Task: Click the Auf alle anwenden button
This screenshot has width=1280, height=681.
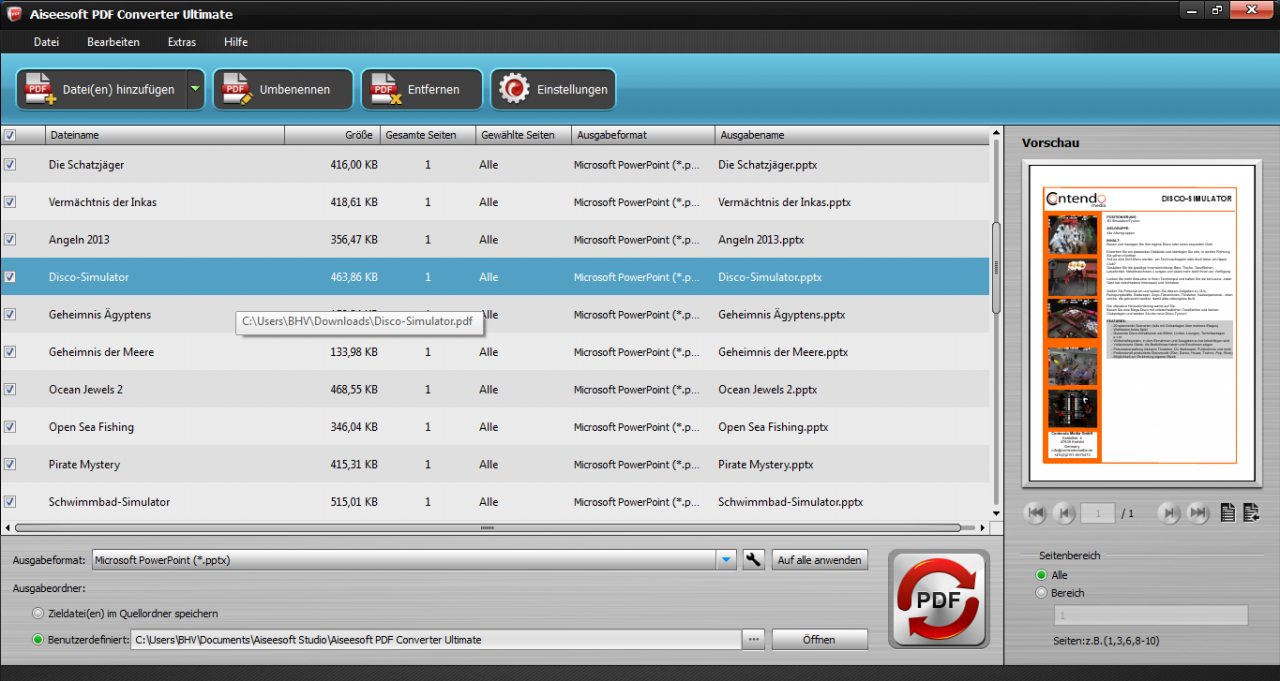Action: pos(819,560)
